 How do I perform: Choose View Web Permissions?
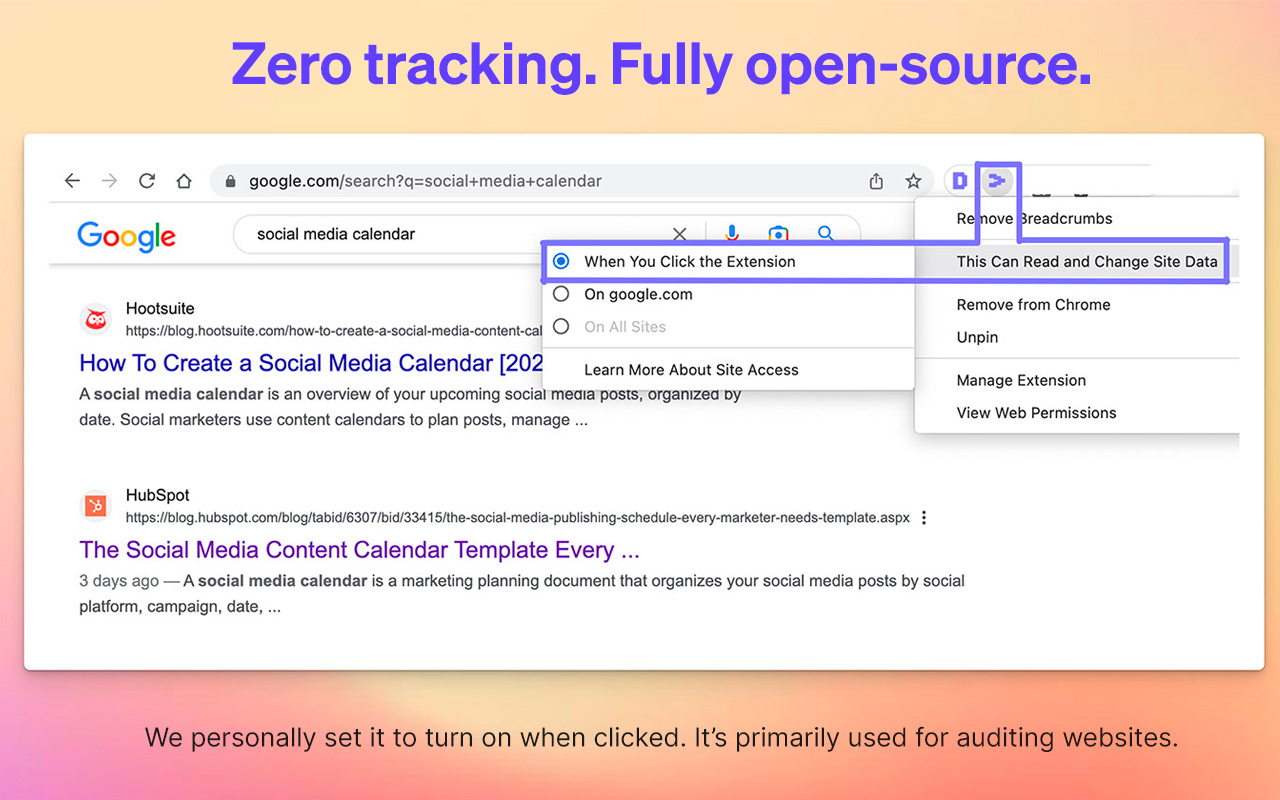pyautogui.click(x=1077, y=413)
